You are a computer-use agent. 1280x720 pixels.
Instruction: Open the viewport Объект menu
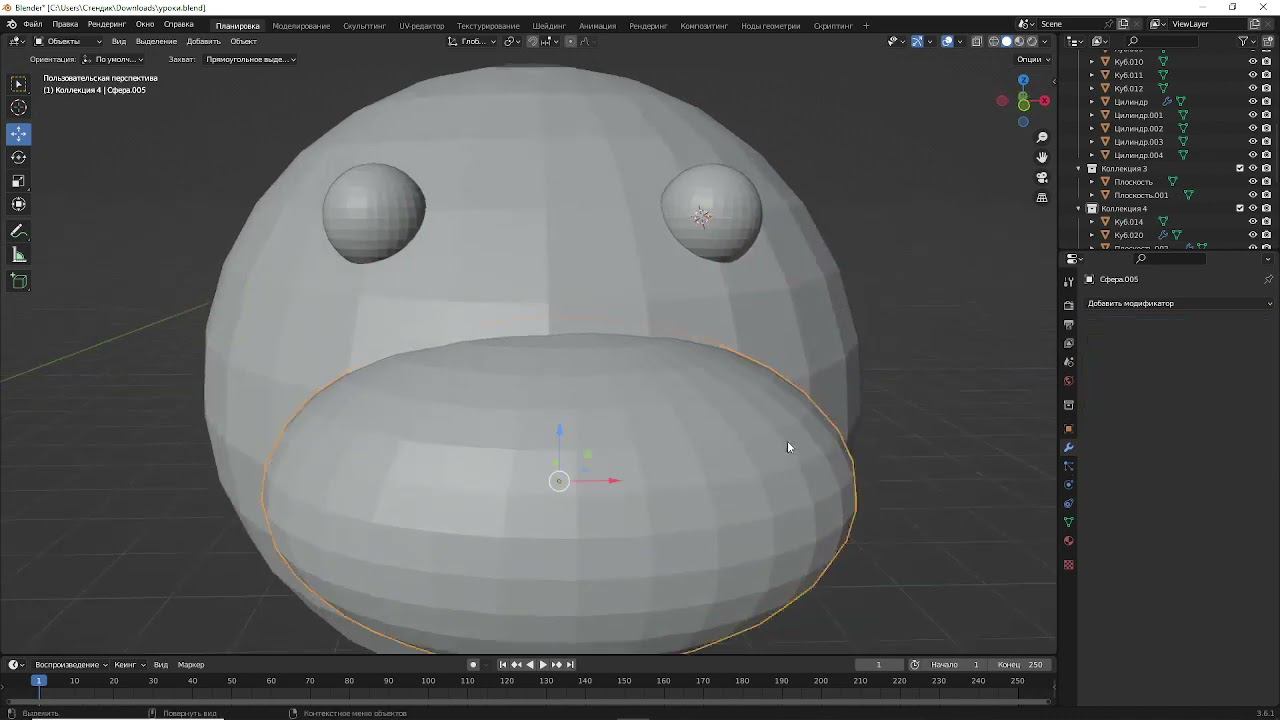tap(244, 41)
